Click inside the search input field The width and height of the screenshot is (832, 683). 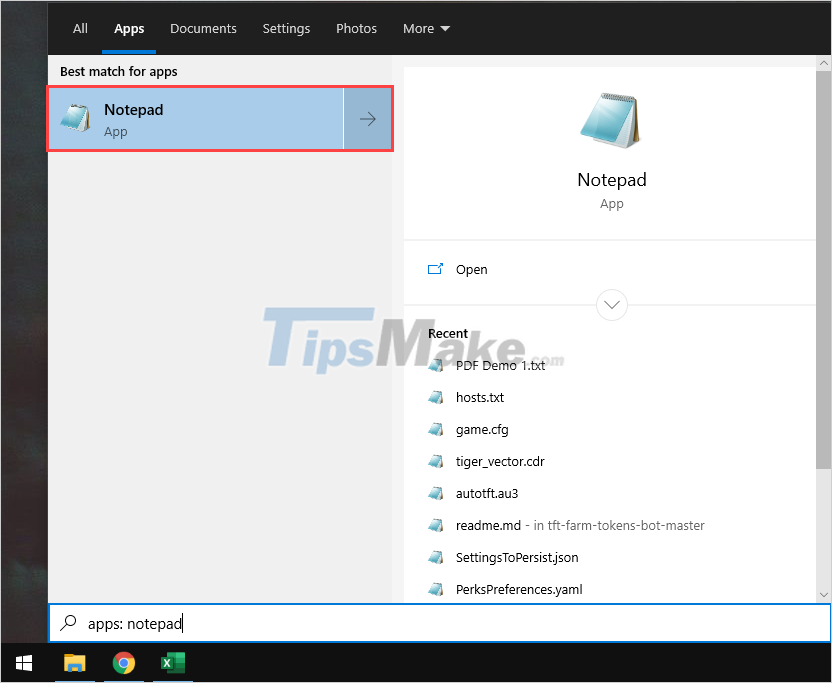point(300,623)
